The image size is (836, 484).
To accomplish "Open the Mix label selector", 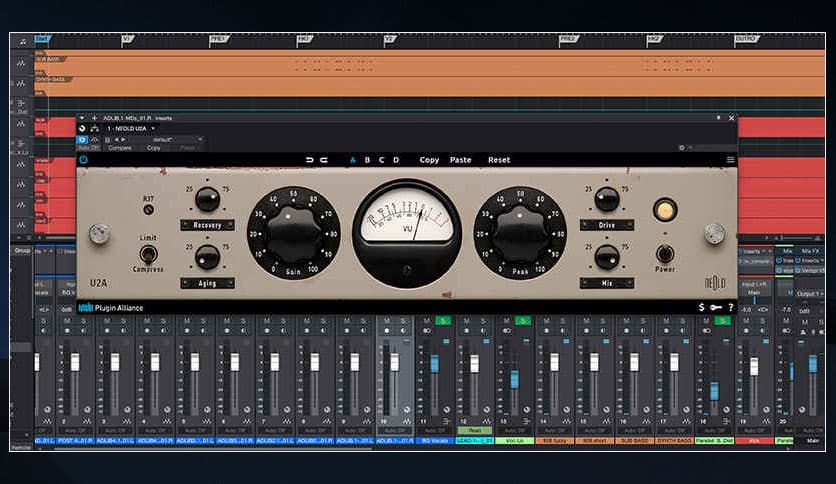I will [x=607, y=283].
